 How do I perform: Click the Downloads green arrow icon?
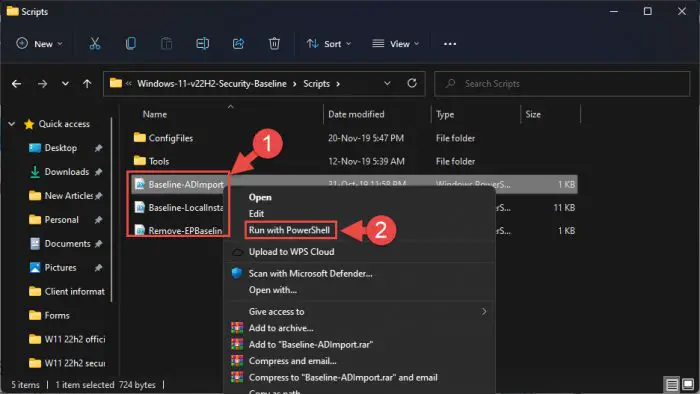pos(34,172)
